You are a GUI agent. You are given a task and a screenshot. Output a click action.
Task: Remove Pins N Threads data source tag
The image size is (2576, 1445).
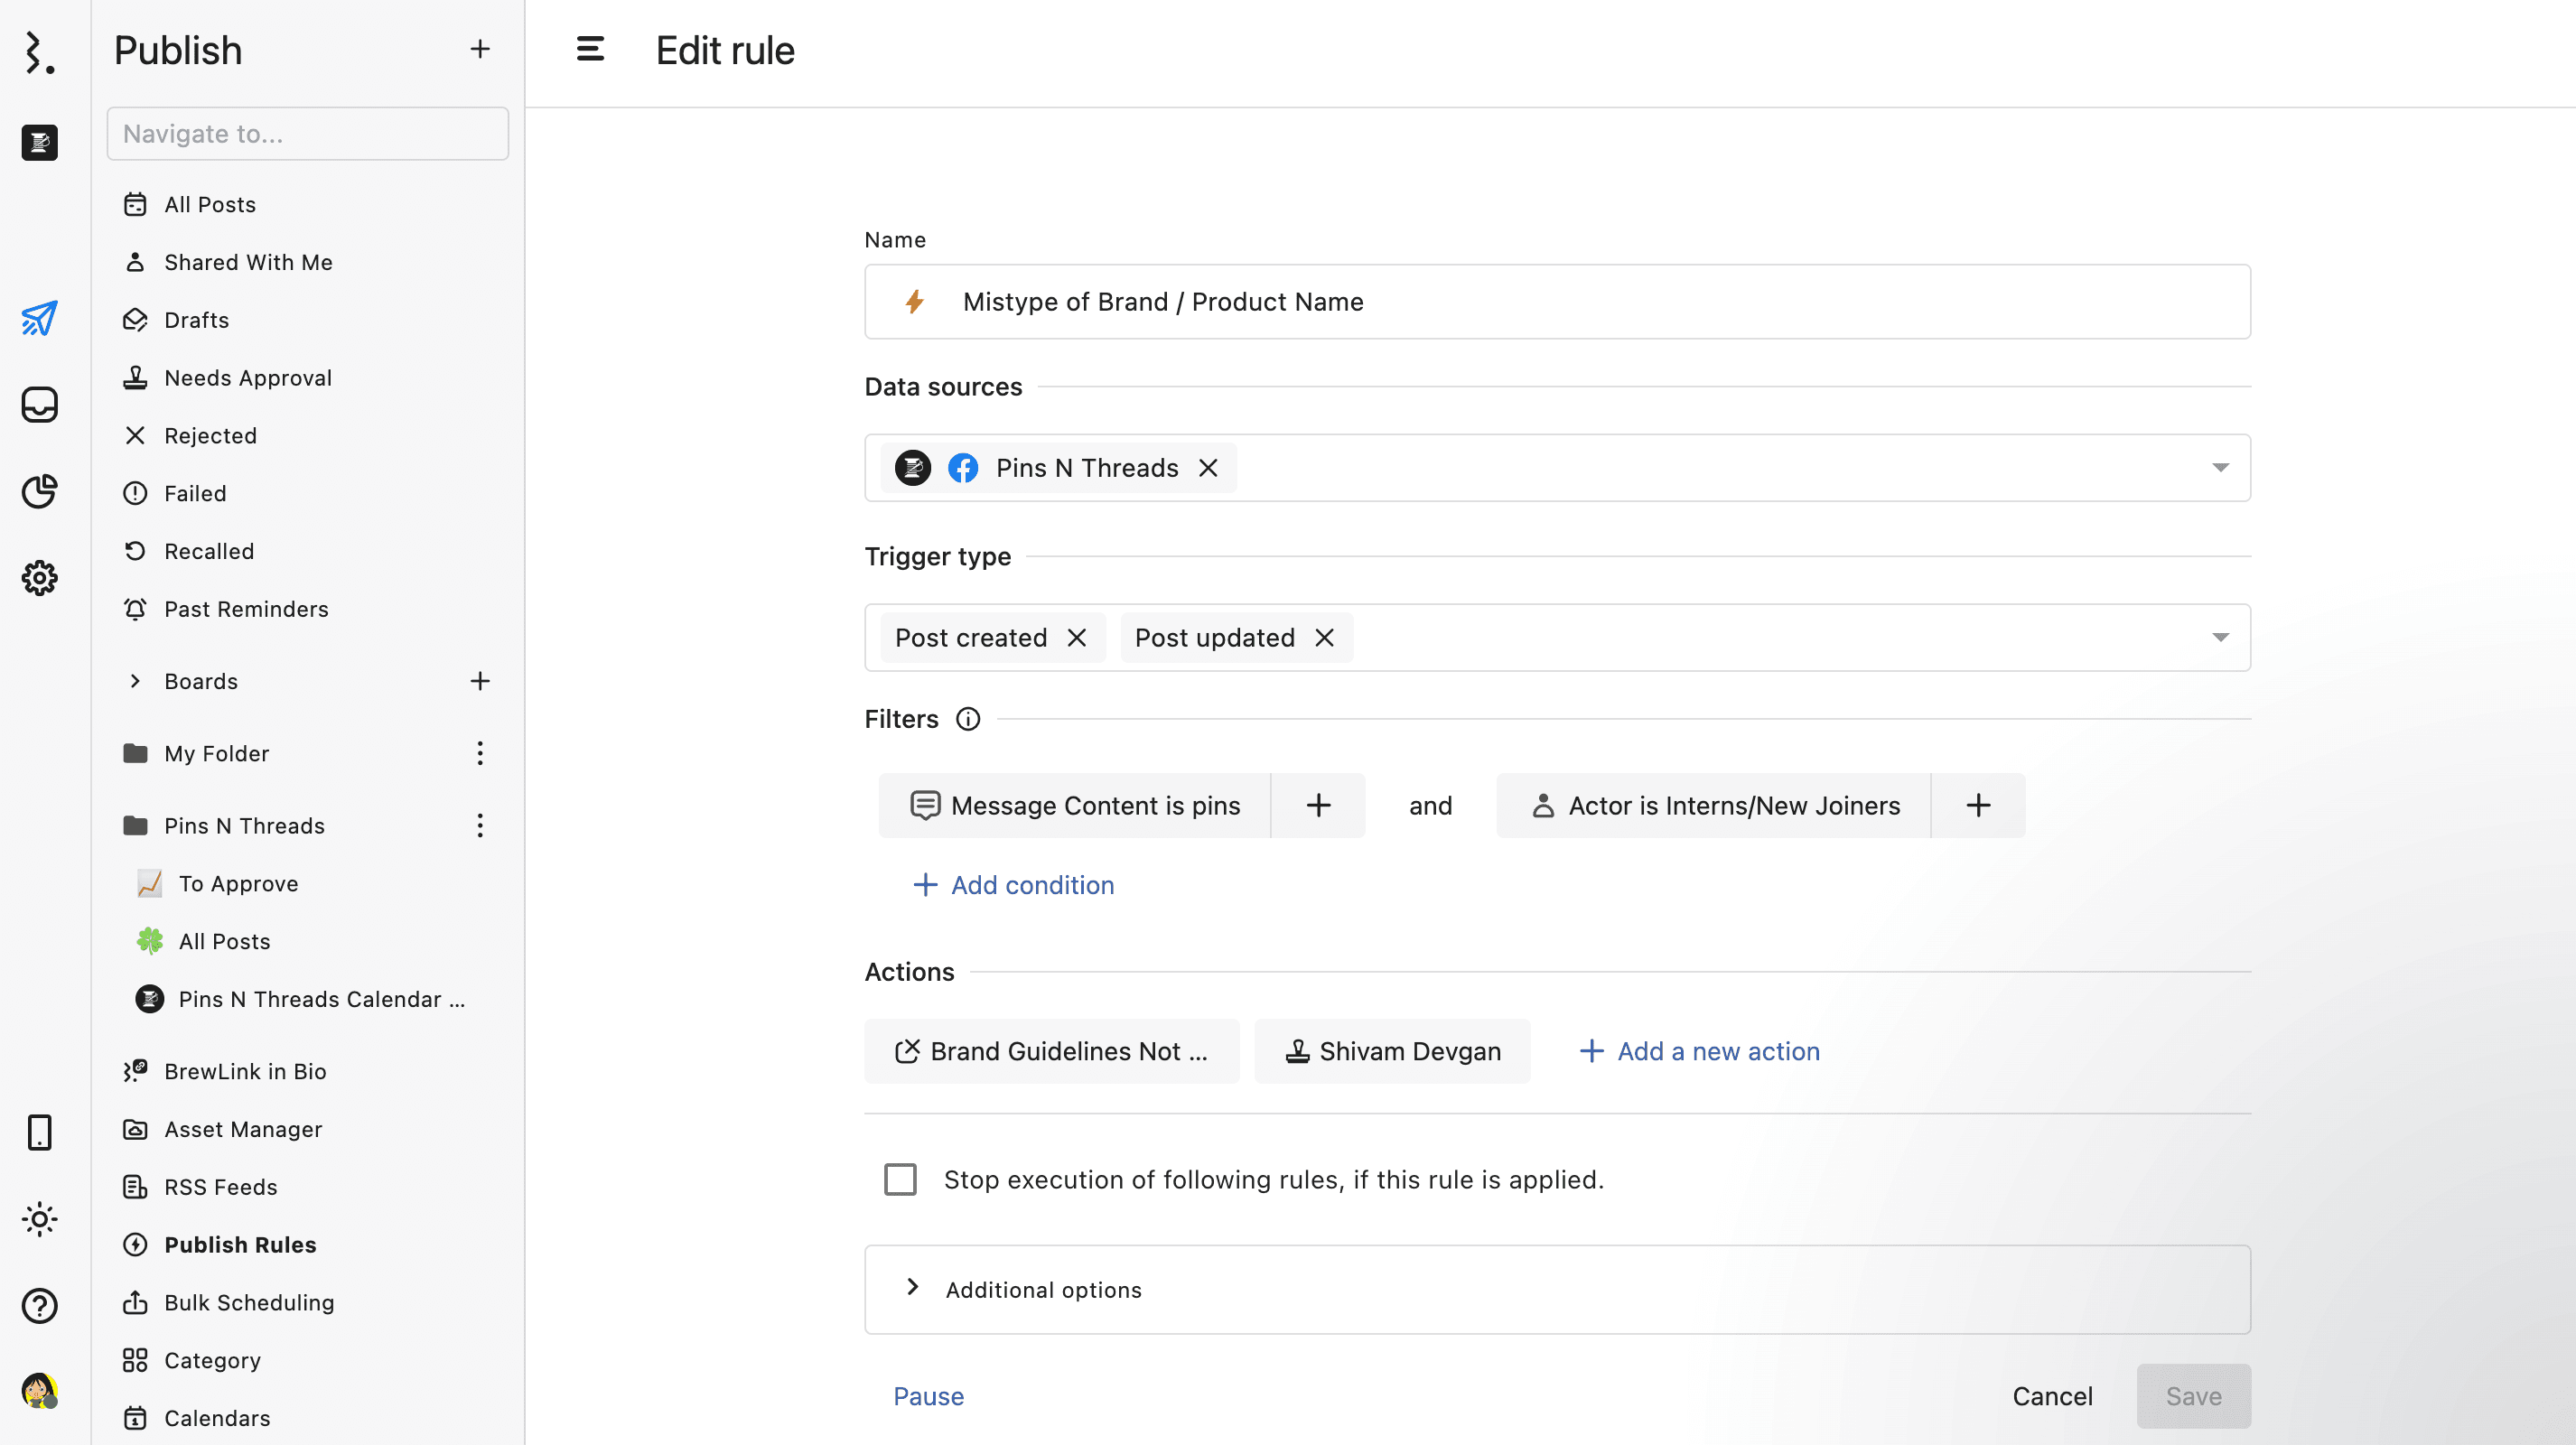point(1208,468)
